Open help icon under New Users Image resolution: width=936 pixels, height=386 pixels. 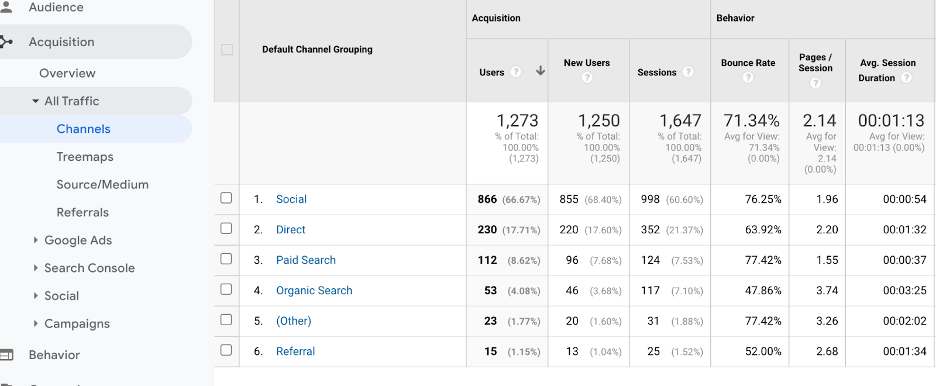[587, 78]
